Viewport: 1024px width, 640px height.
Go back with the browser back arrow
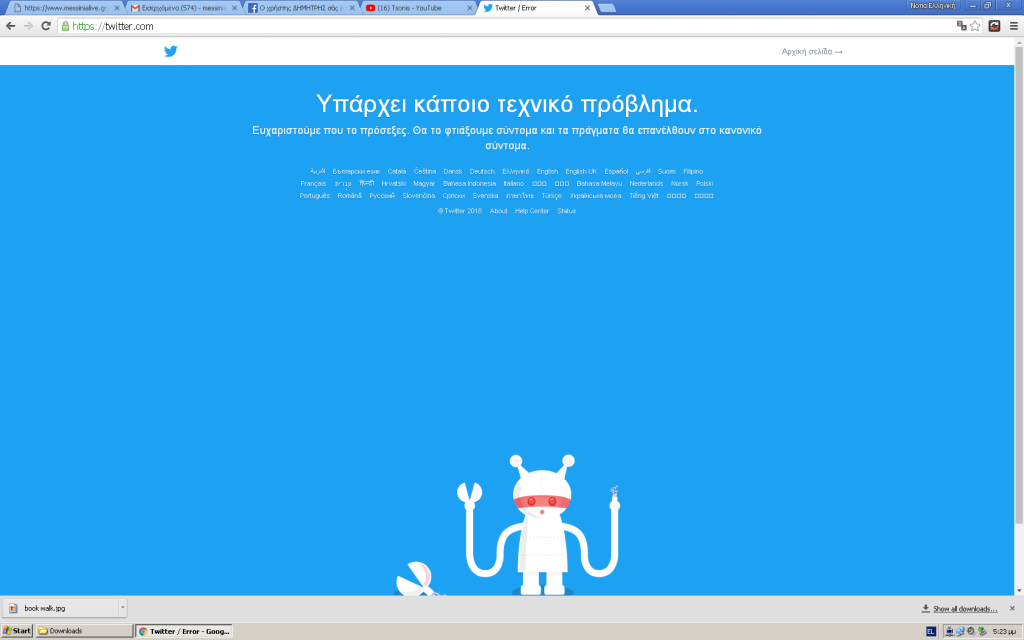(10, 26)
